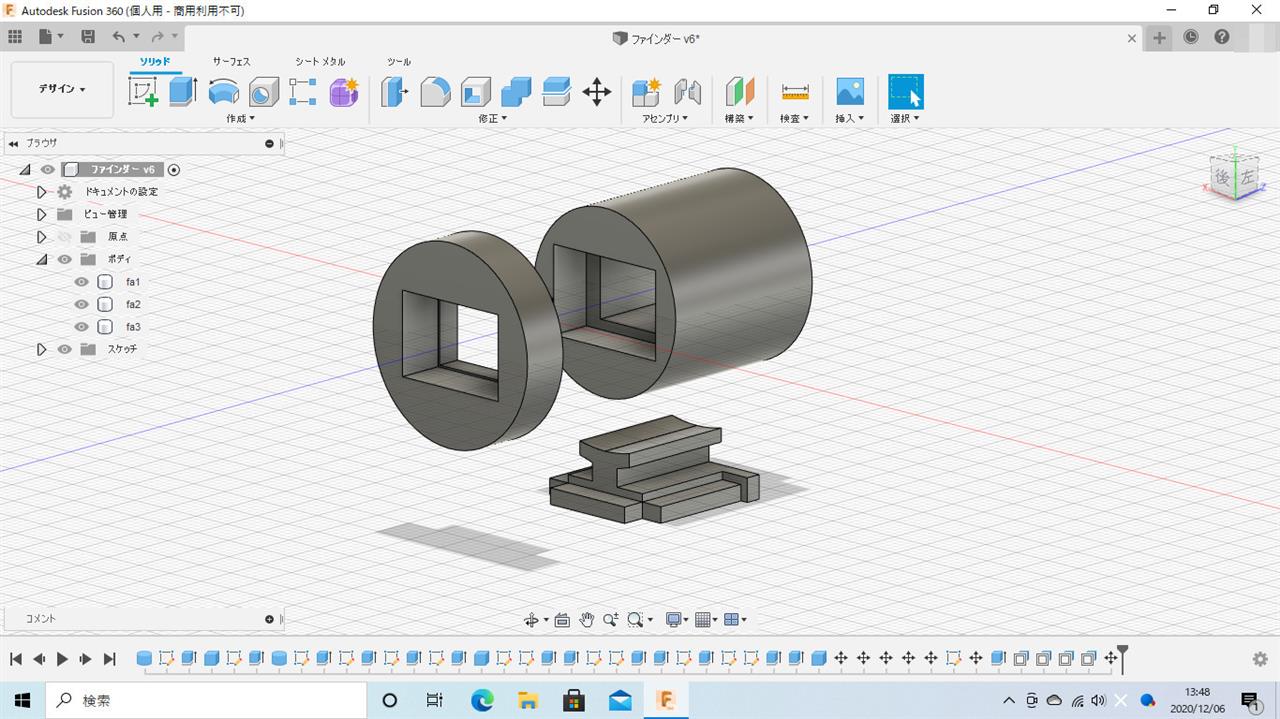Toggle visibility of body fa1
This screenshot has width=1280, height=719.
(x=82, y=282)
